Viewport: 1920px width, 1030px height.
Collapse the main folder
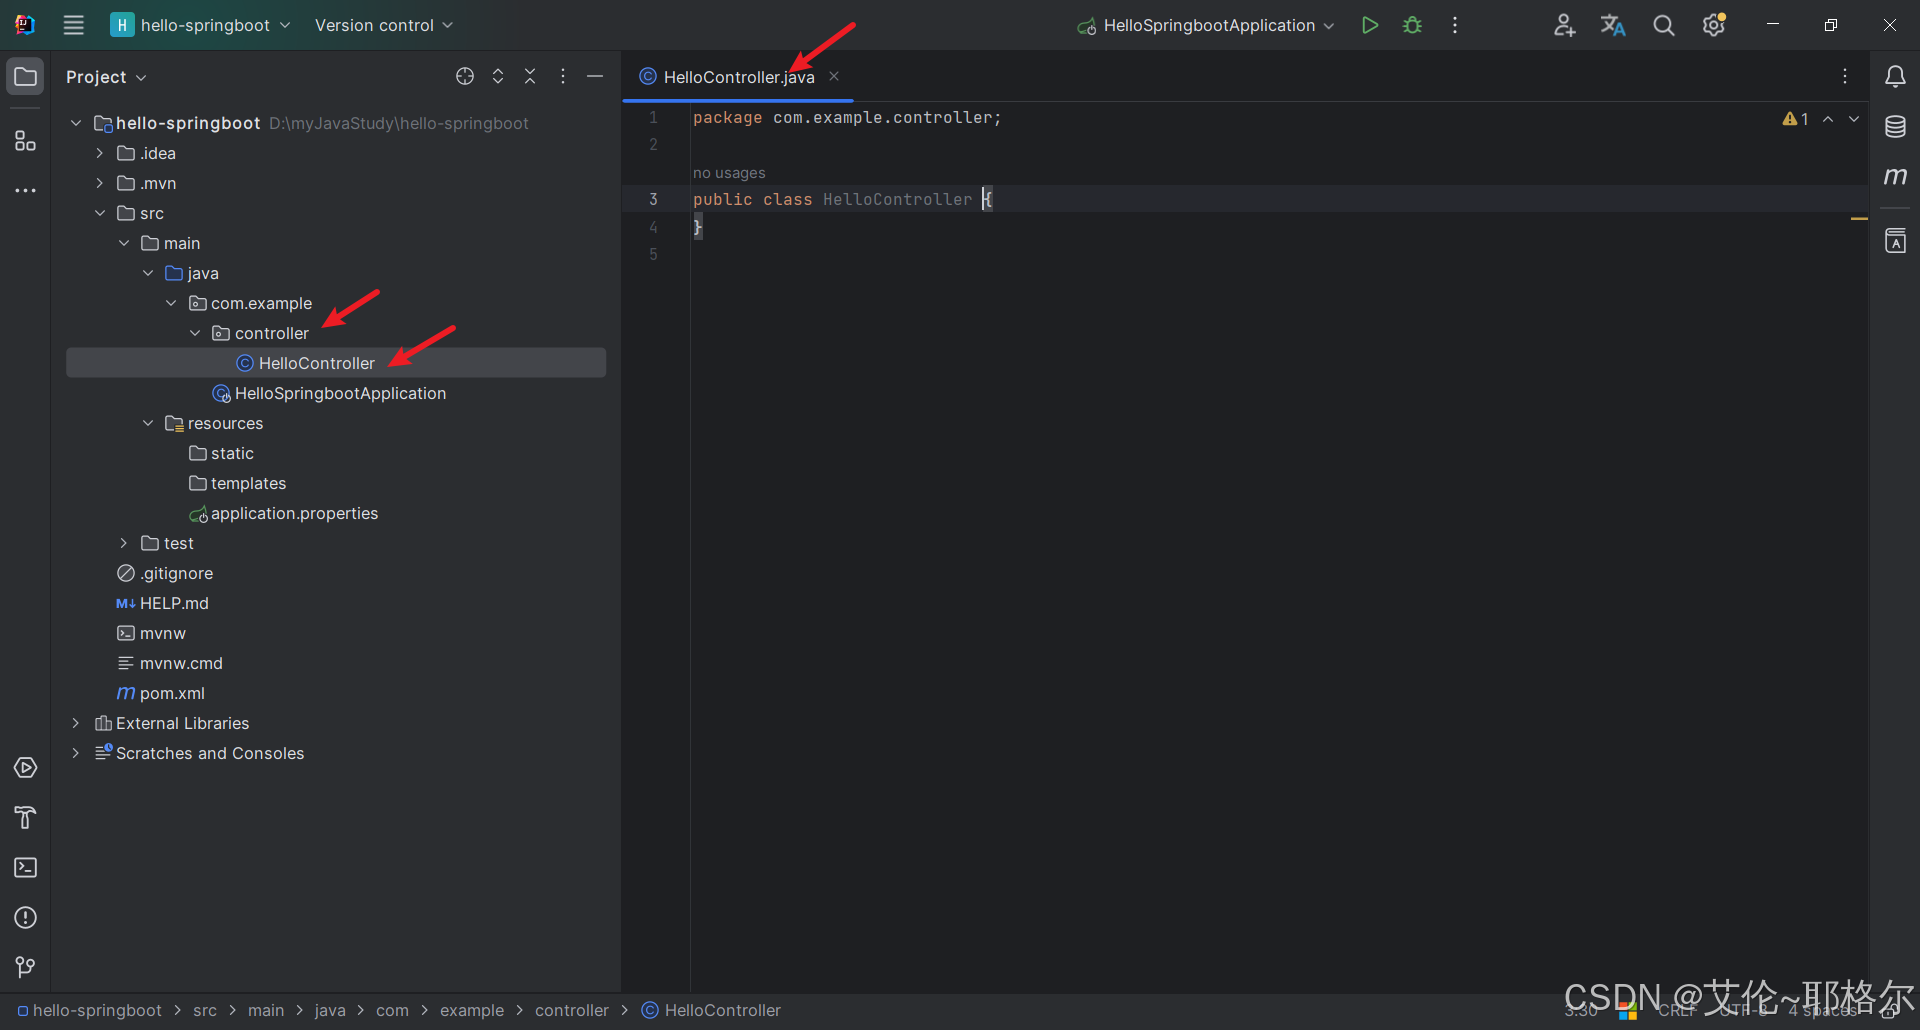tap(124, 243)
